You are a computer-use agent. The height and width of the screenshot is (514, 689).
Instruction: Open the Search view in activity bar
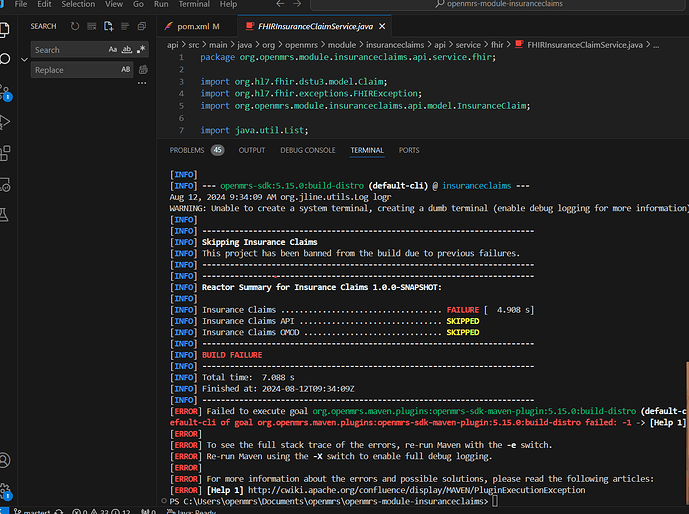pyautogui.click(x=5, y=59)
